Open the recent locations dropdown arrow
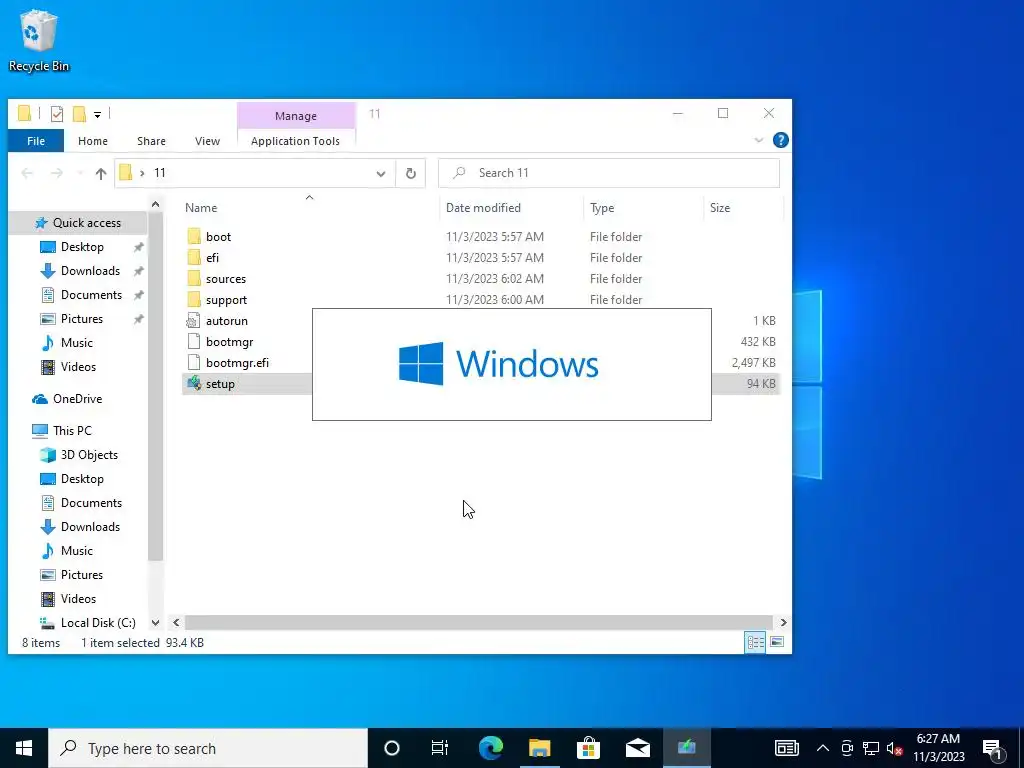 [x=80, y=173]
